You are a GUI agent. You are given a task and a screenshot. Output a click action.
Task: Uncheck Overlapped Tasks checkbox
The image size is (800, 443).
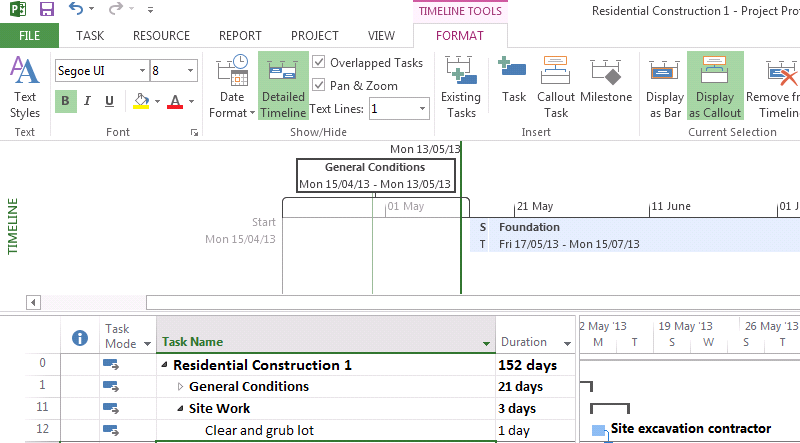click(x=319, y=62)
